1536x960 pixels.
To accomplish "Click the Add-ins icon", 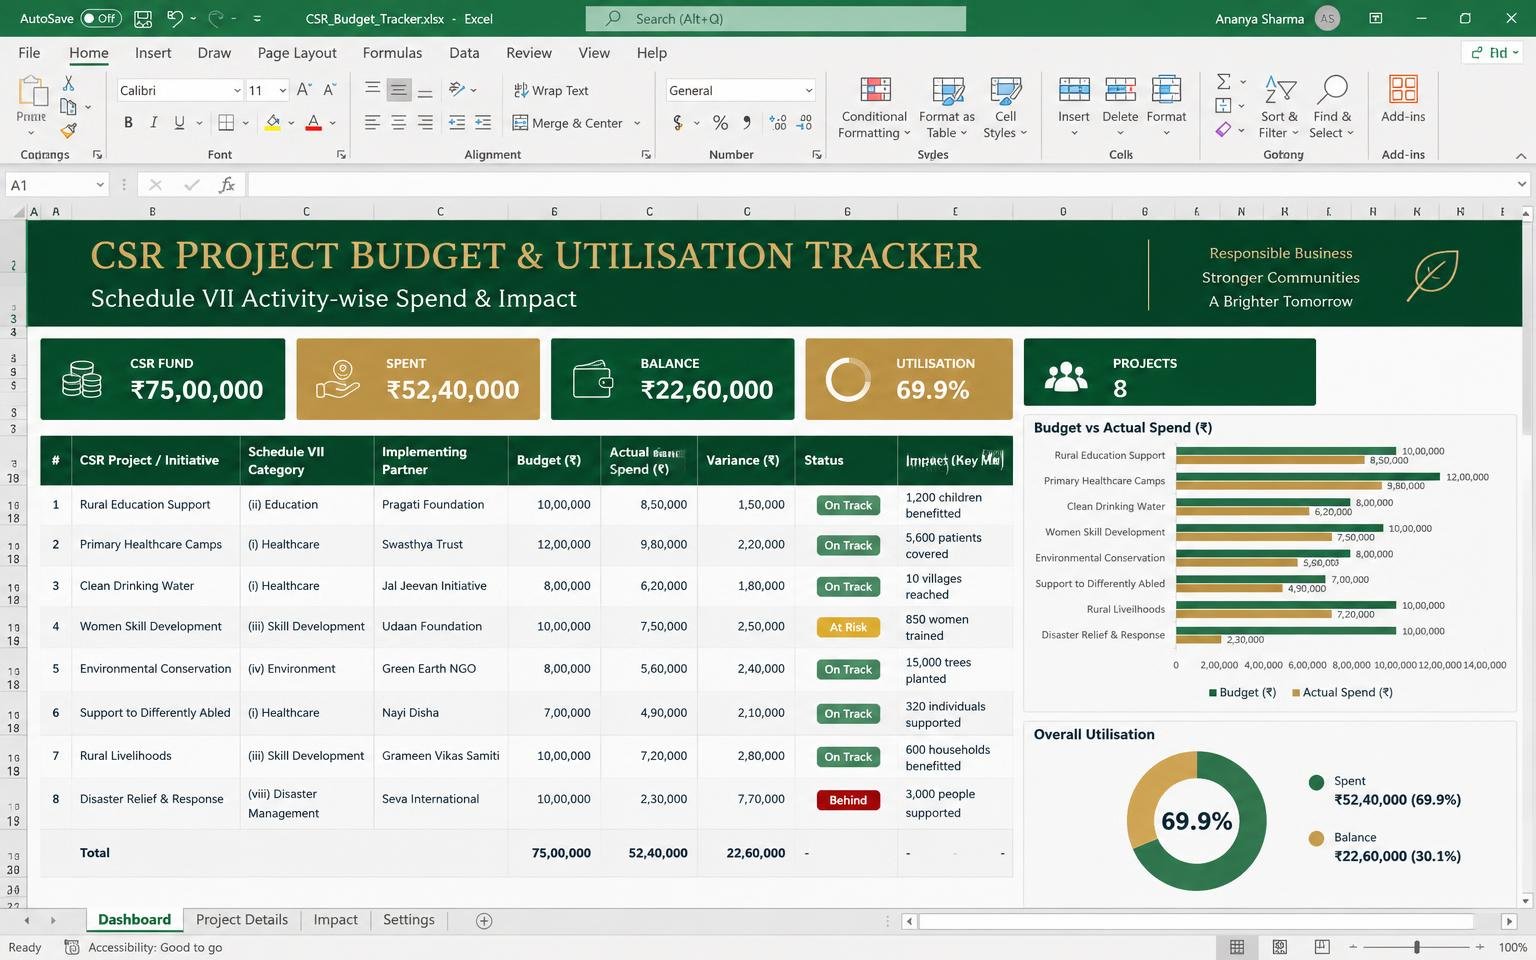I will point(1403,90).
